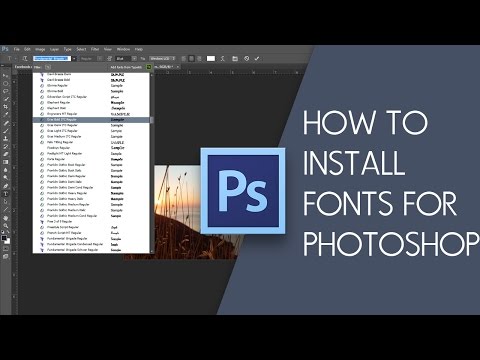Select the Blur tool
The height and width of the screenshot is (360, 480).
click(6, 170)
